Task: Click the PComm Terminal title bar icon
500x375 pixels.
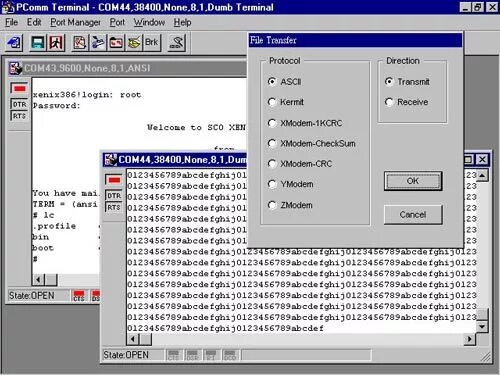Action: pos(7,7)
